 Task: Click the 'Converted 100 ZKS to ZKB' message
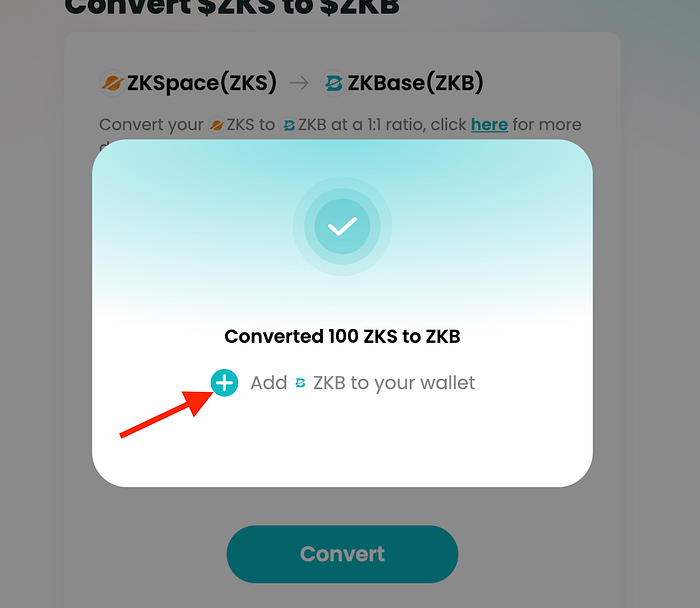342,337
